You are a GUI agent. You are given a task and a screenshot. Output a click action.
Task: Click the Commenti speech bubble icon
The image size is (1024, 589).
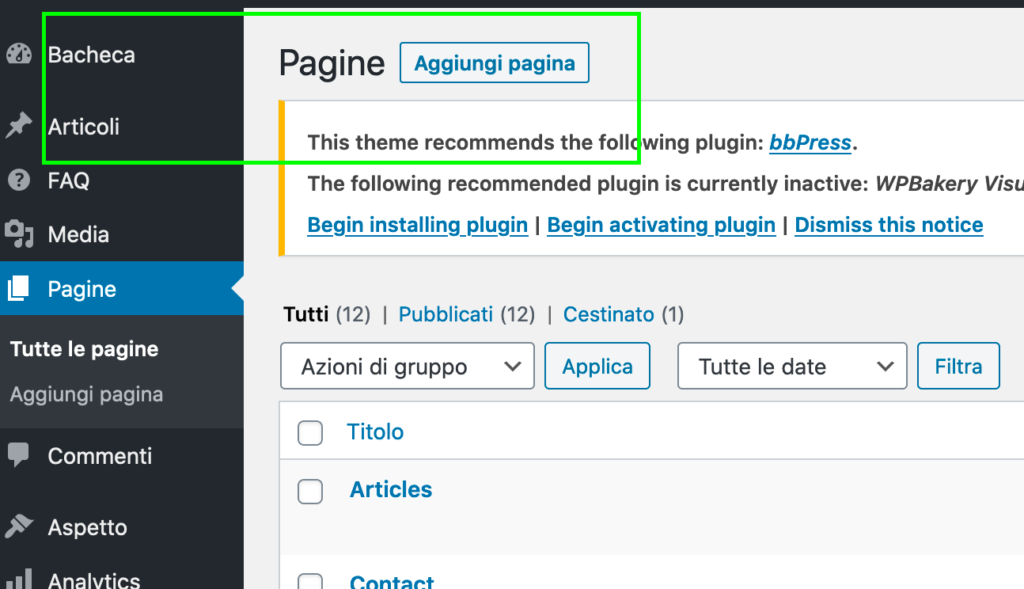pyautogui.click(x=19, y=456)
